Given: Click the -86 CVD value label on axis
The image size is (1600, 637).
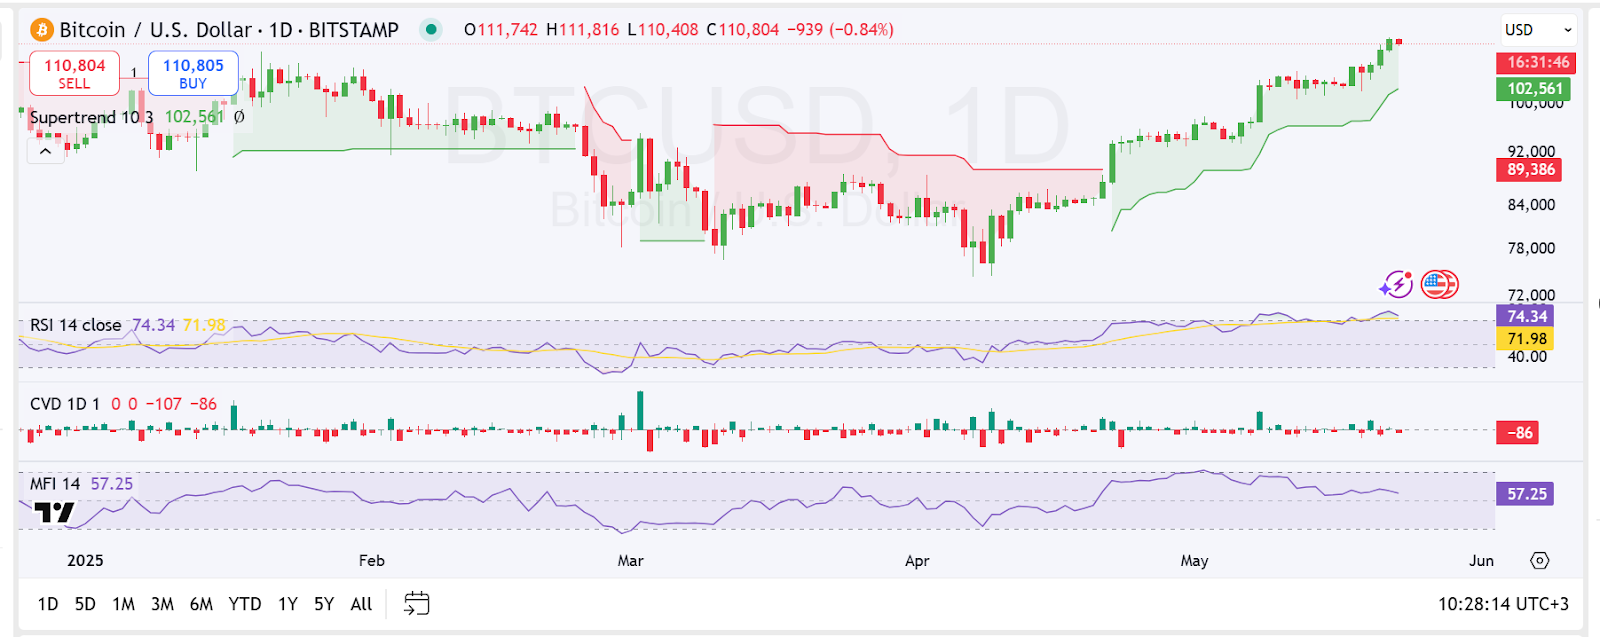Looking at the screenshot, I should (x=1516, y=433).
